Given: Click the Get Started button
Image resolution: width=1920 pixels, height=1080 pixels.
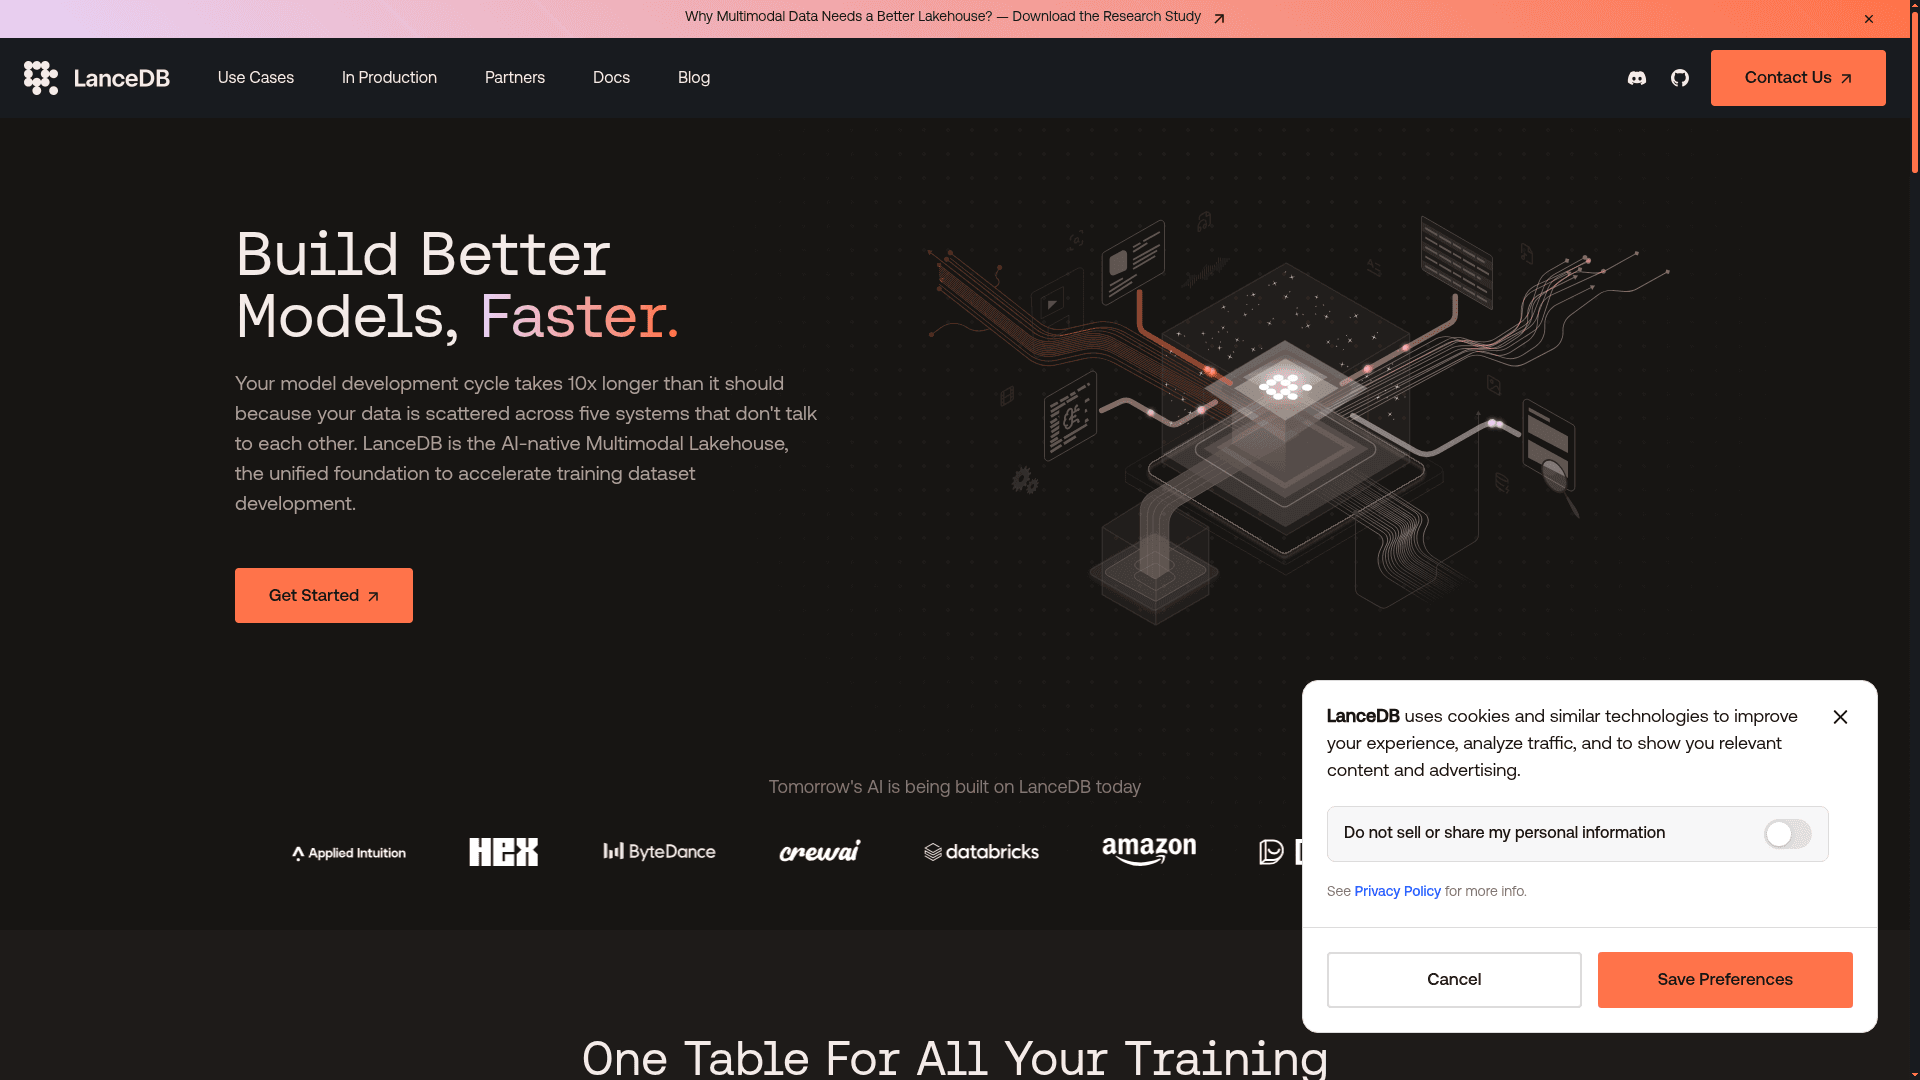Looking at the screenshot, I should click(324, 596).
